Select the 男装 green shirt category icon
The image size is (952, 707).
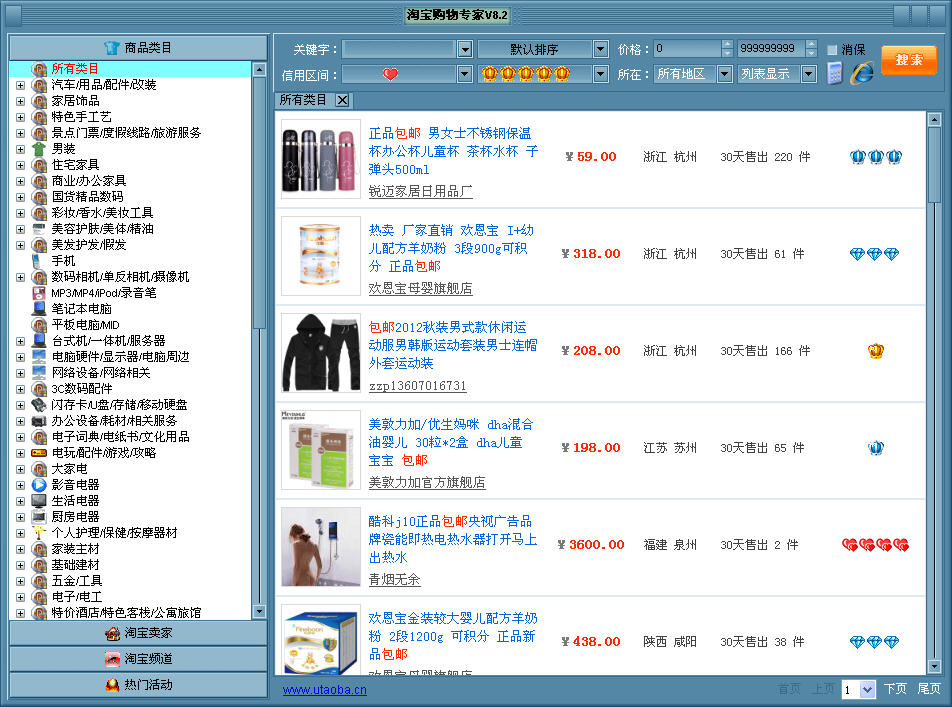[39, 149]
